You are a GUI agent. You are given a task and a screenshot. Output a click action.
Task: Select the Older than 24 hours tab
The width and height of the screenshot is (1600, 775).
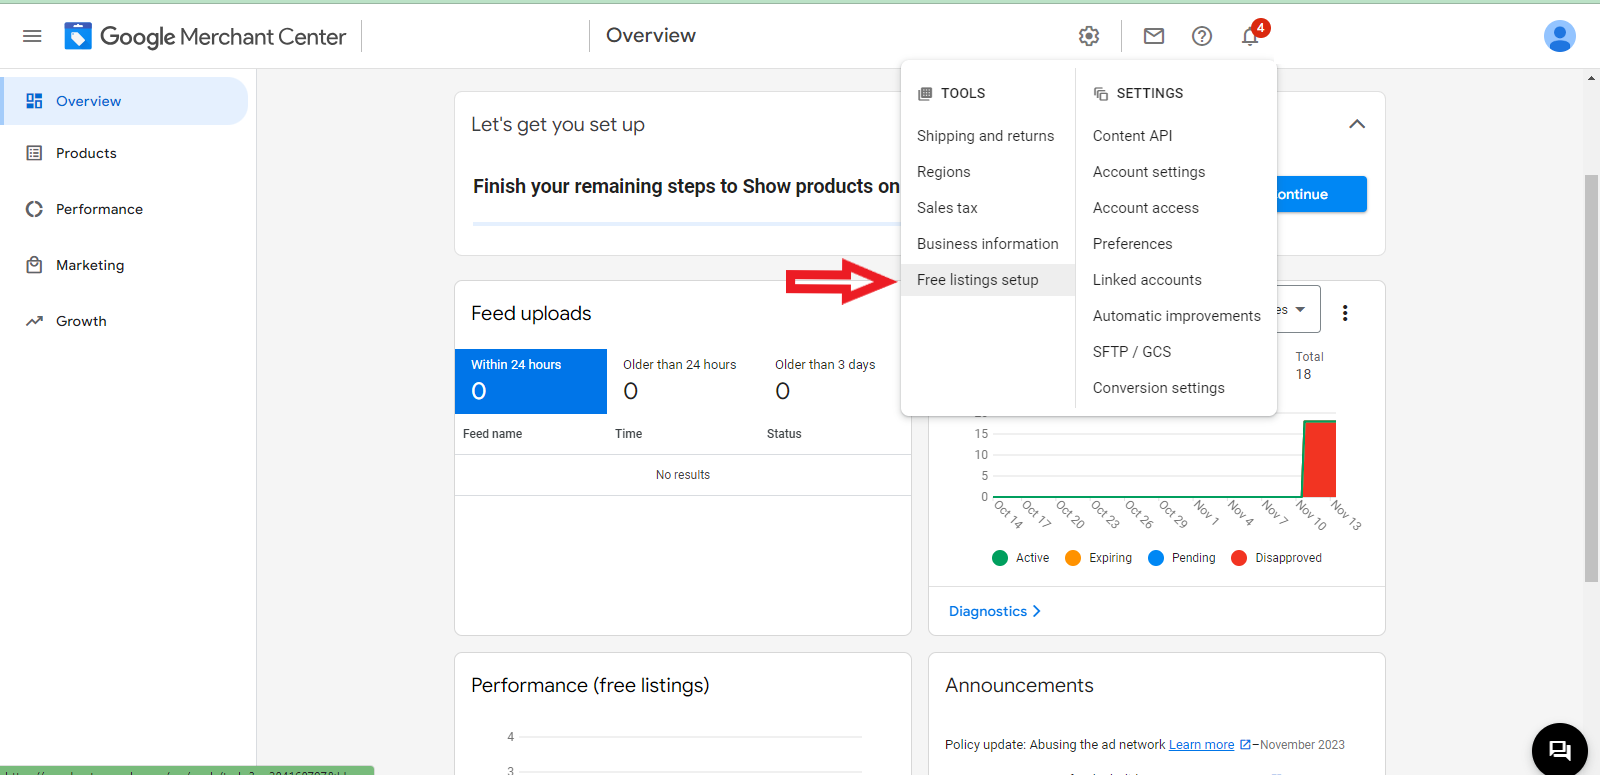tap(683, 381)
